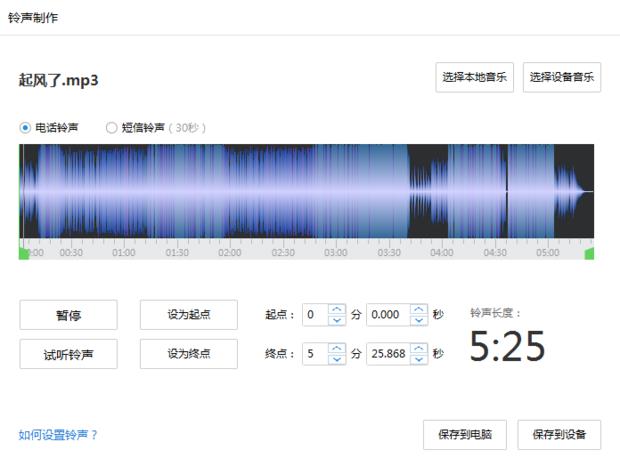Click the waveform at the 02:30 mark
This screenshot has height=458, width=620.
(283, 192)
